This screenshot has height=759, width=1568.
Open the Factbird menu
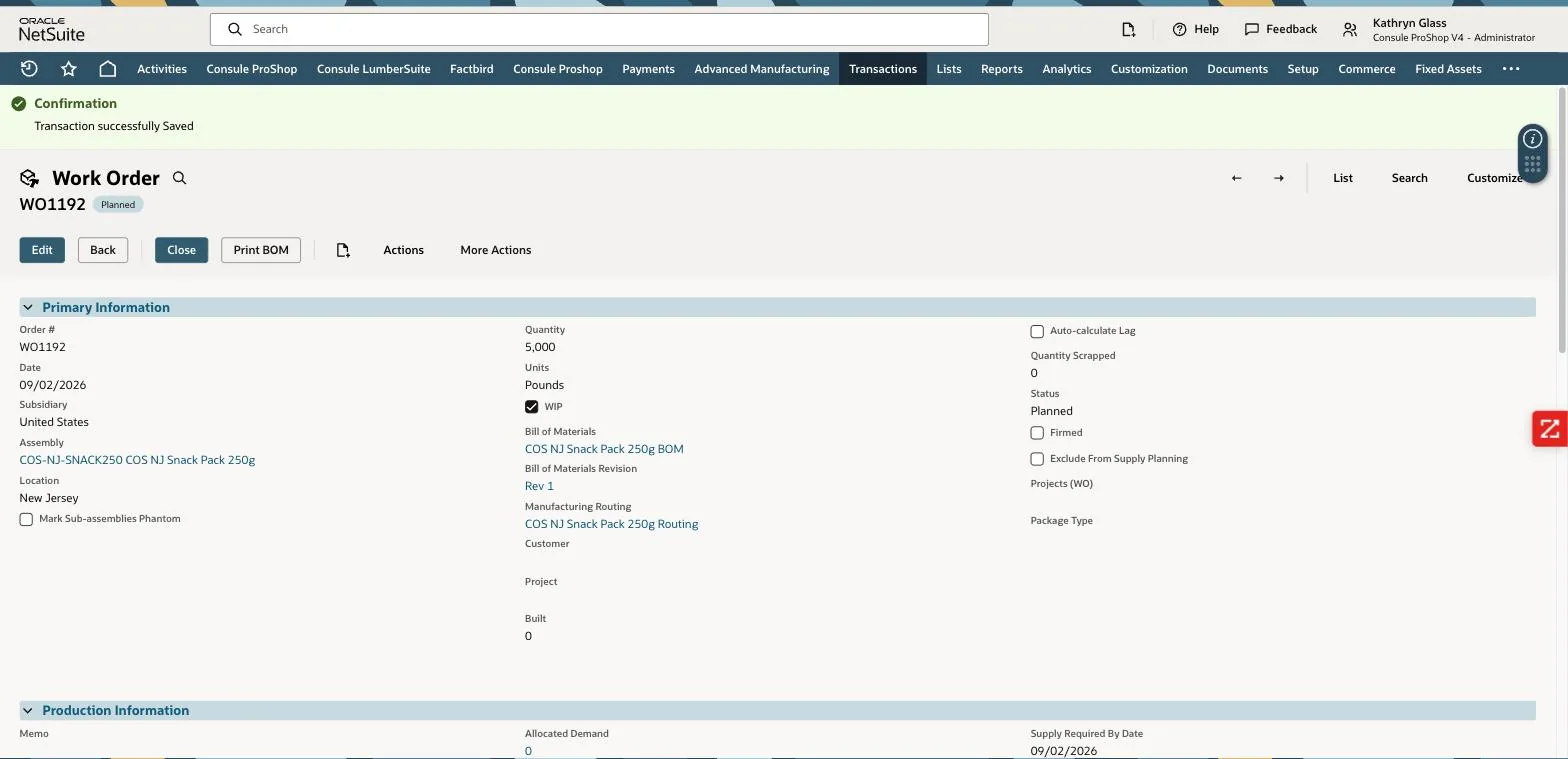click(x=472, y=69)
